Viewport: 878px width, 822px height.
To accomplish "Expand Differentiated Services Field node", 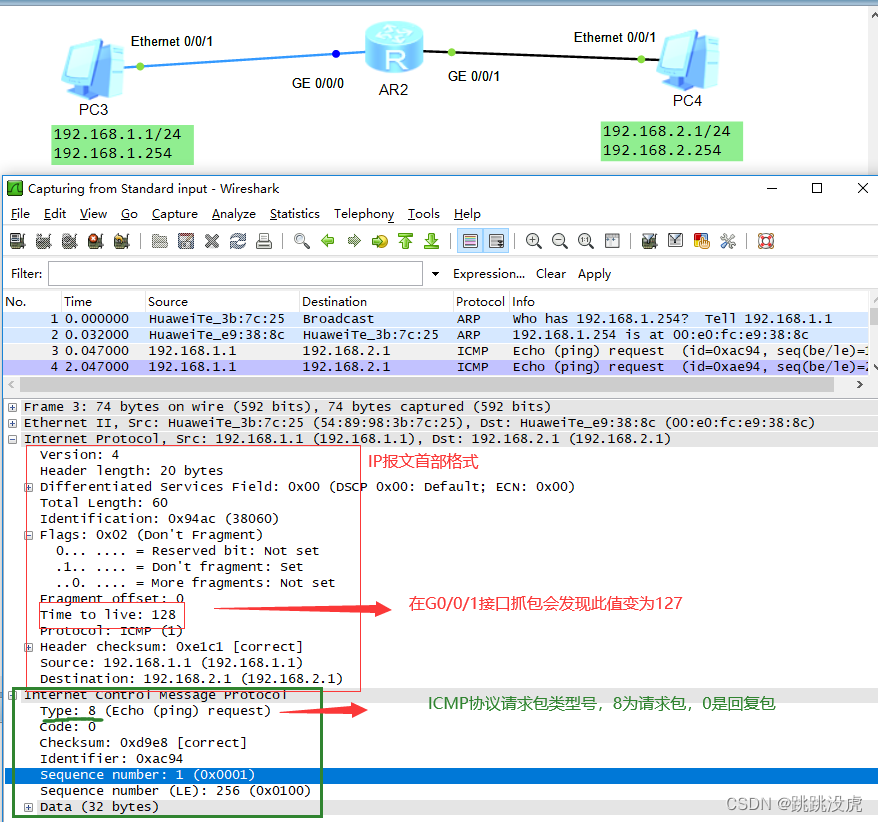I will coord(29,487).
